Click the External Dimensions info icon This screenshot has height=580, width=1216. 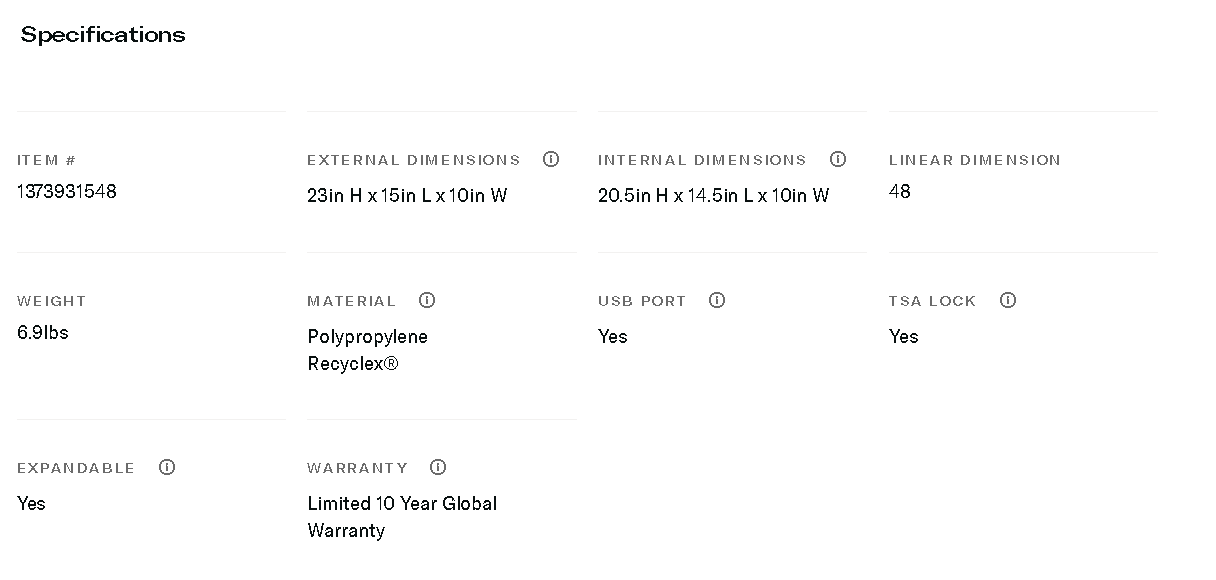tap(551, 159)
